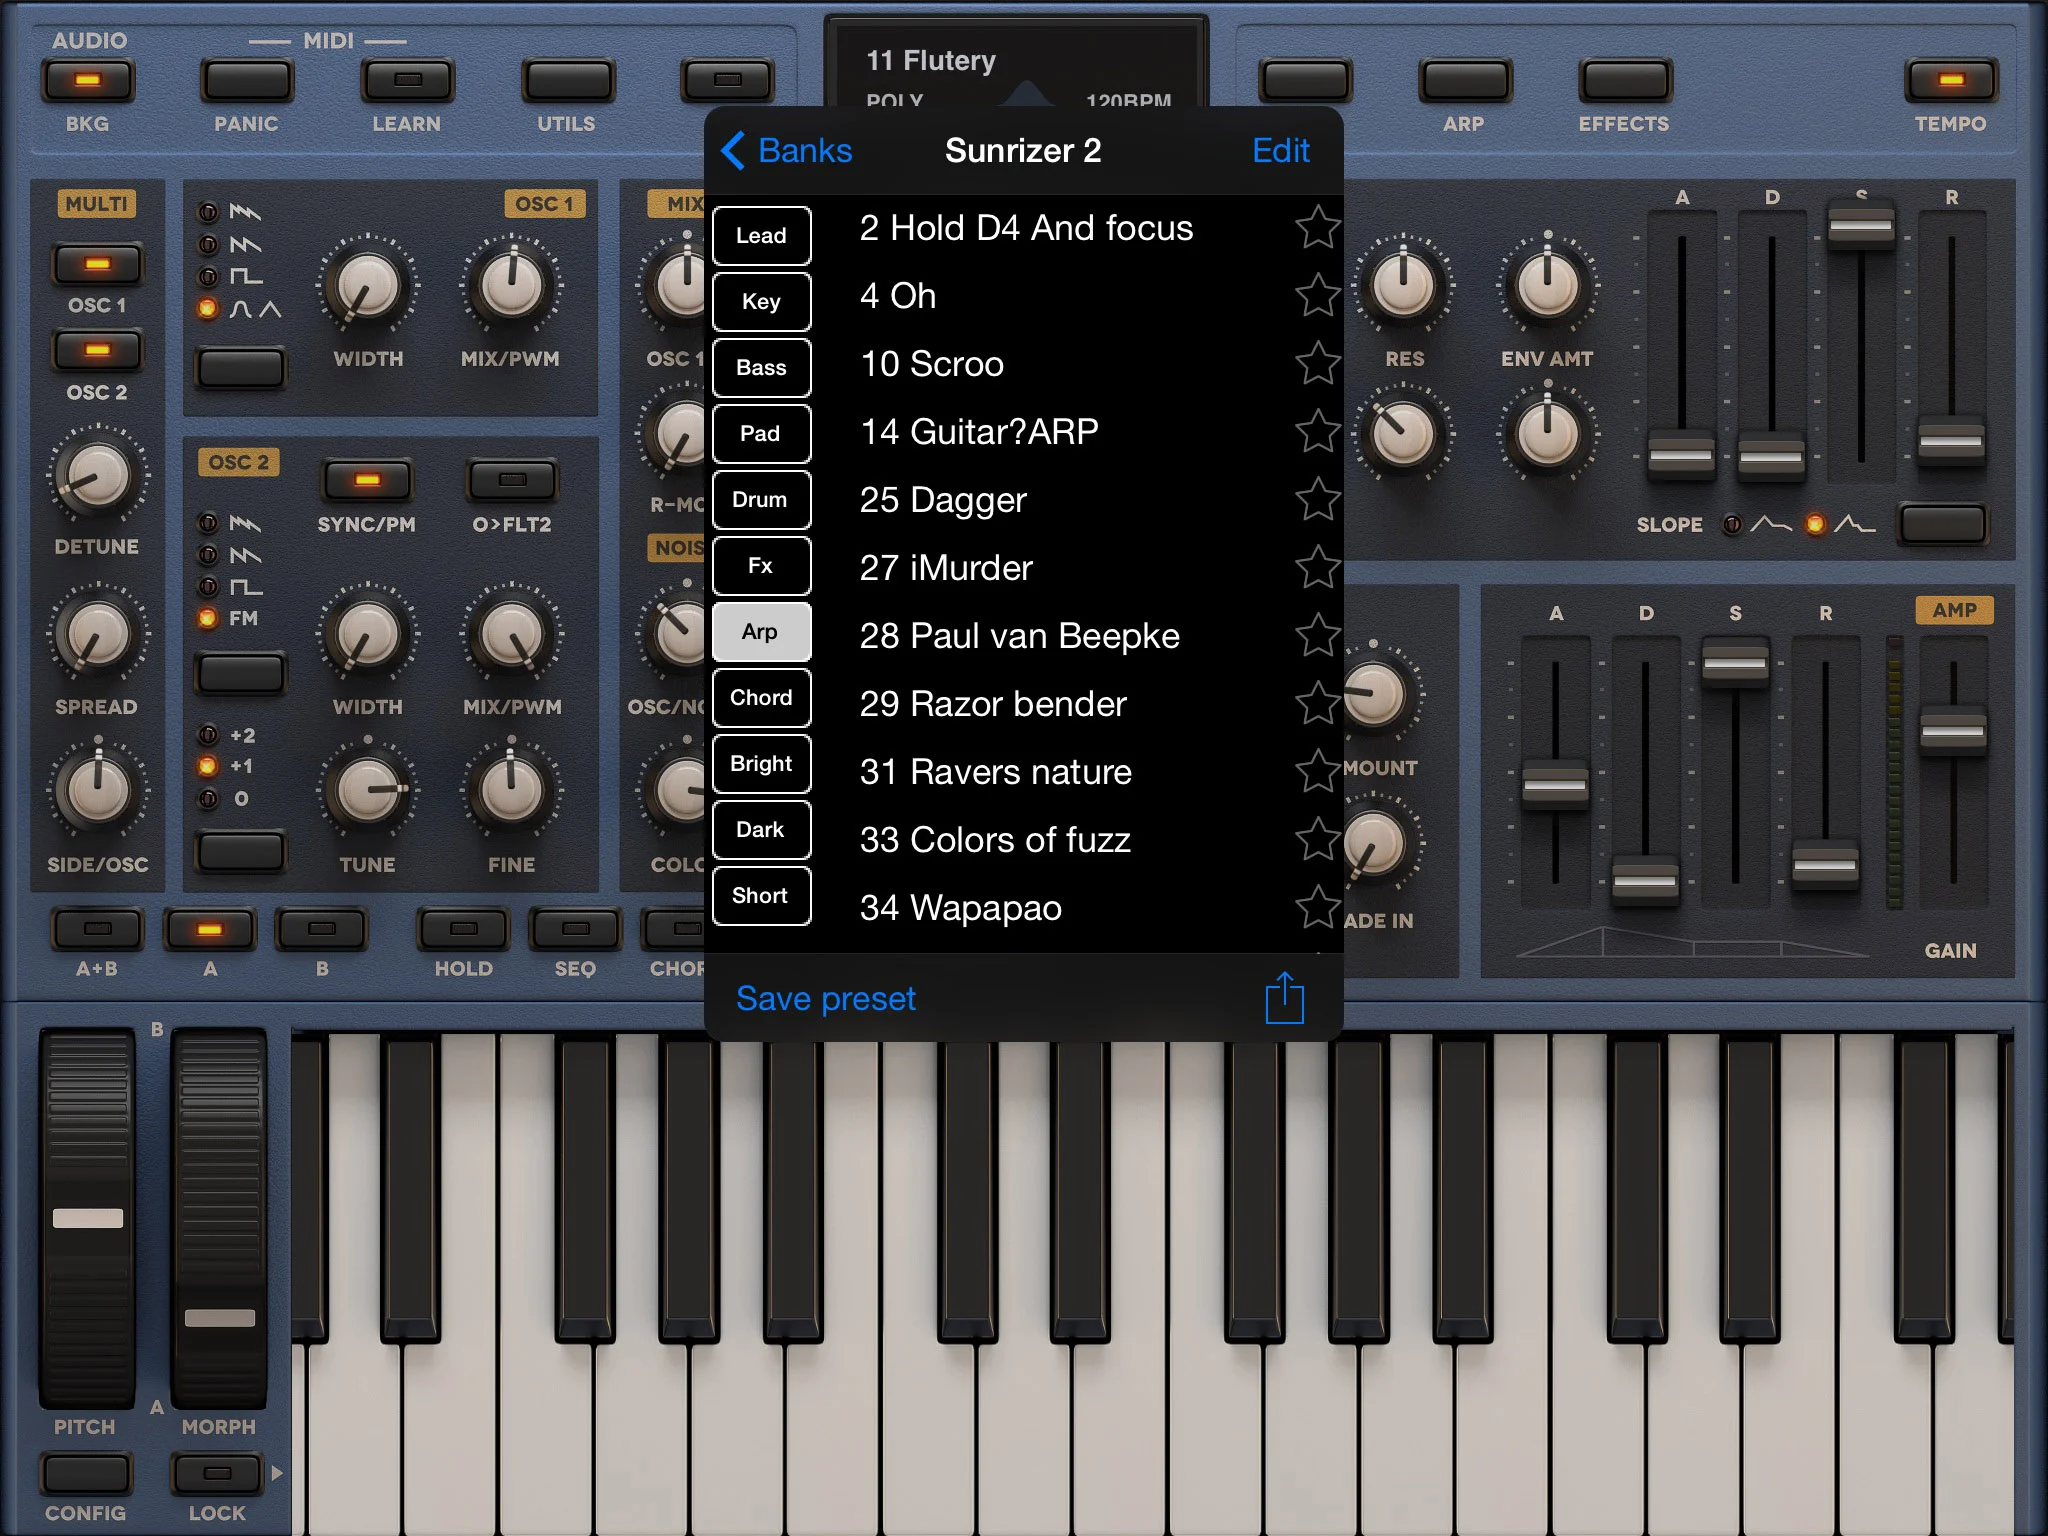Click the MORPH wheel
2048x1536 pixels.
point(219,1218)
